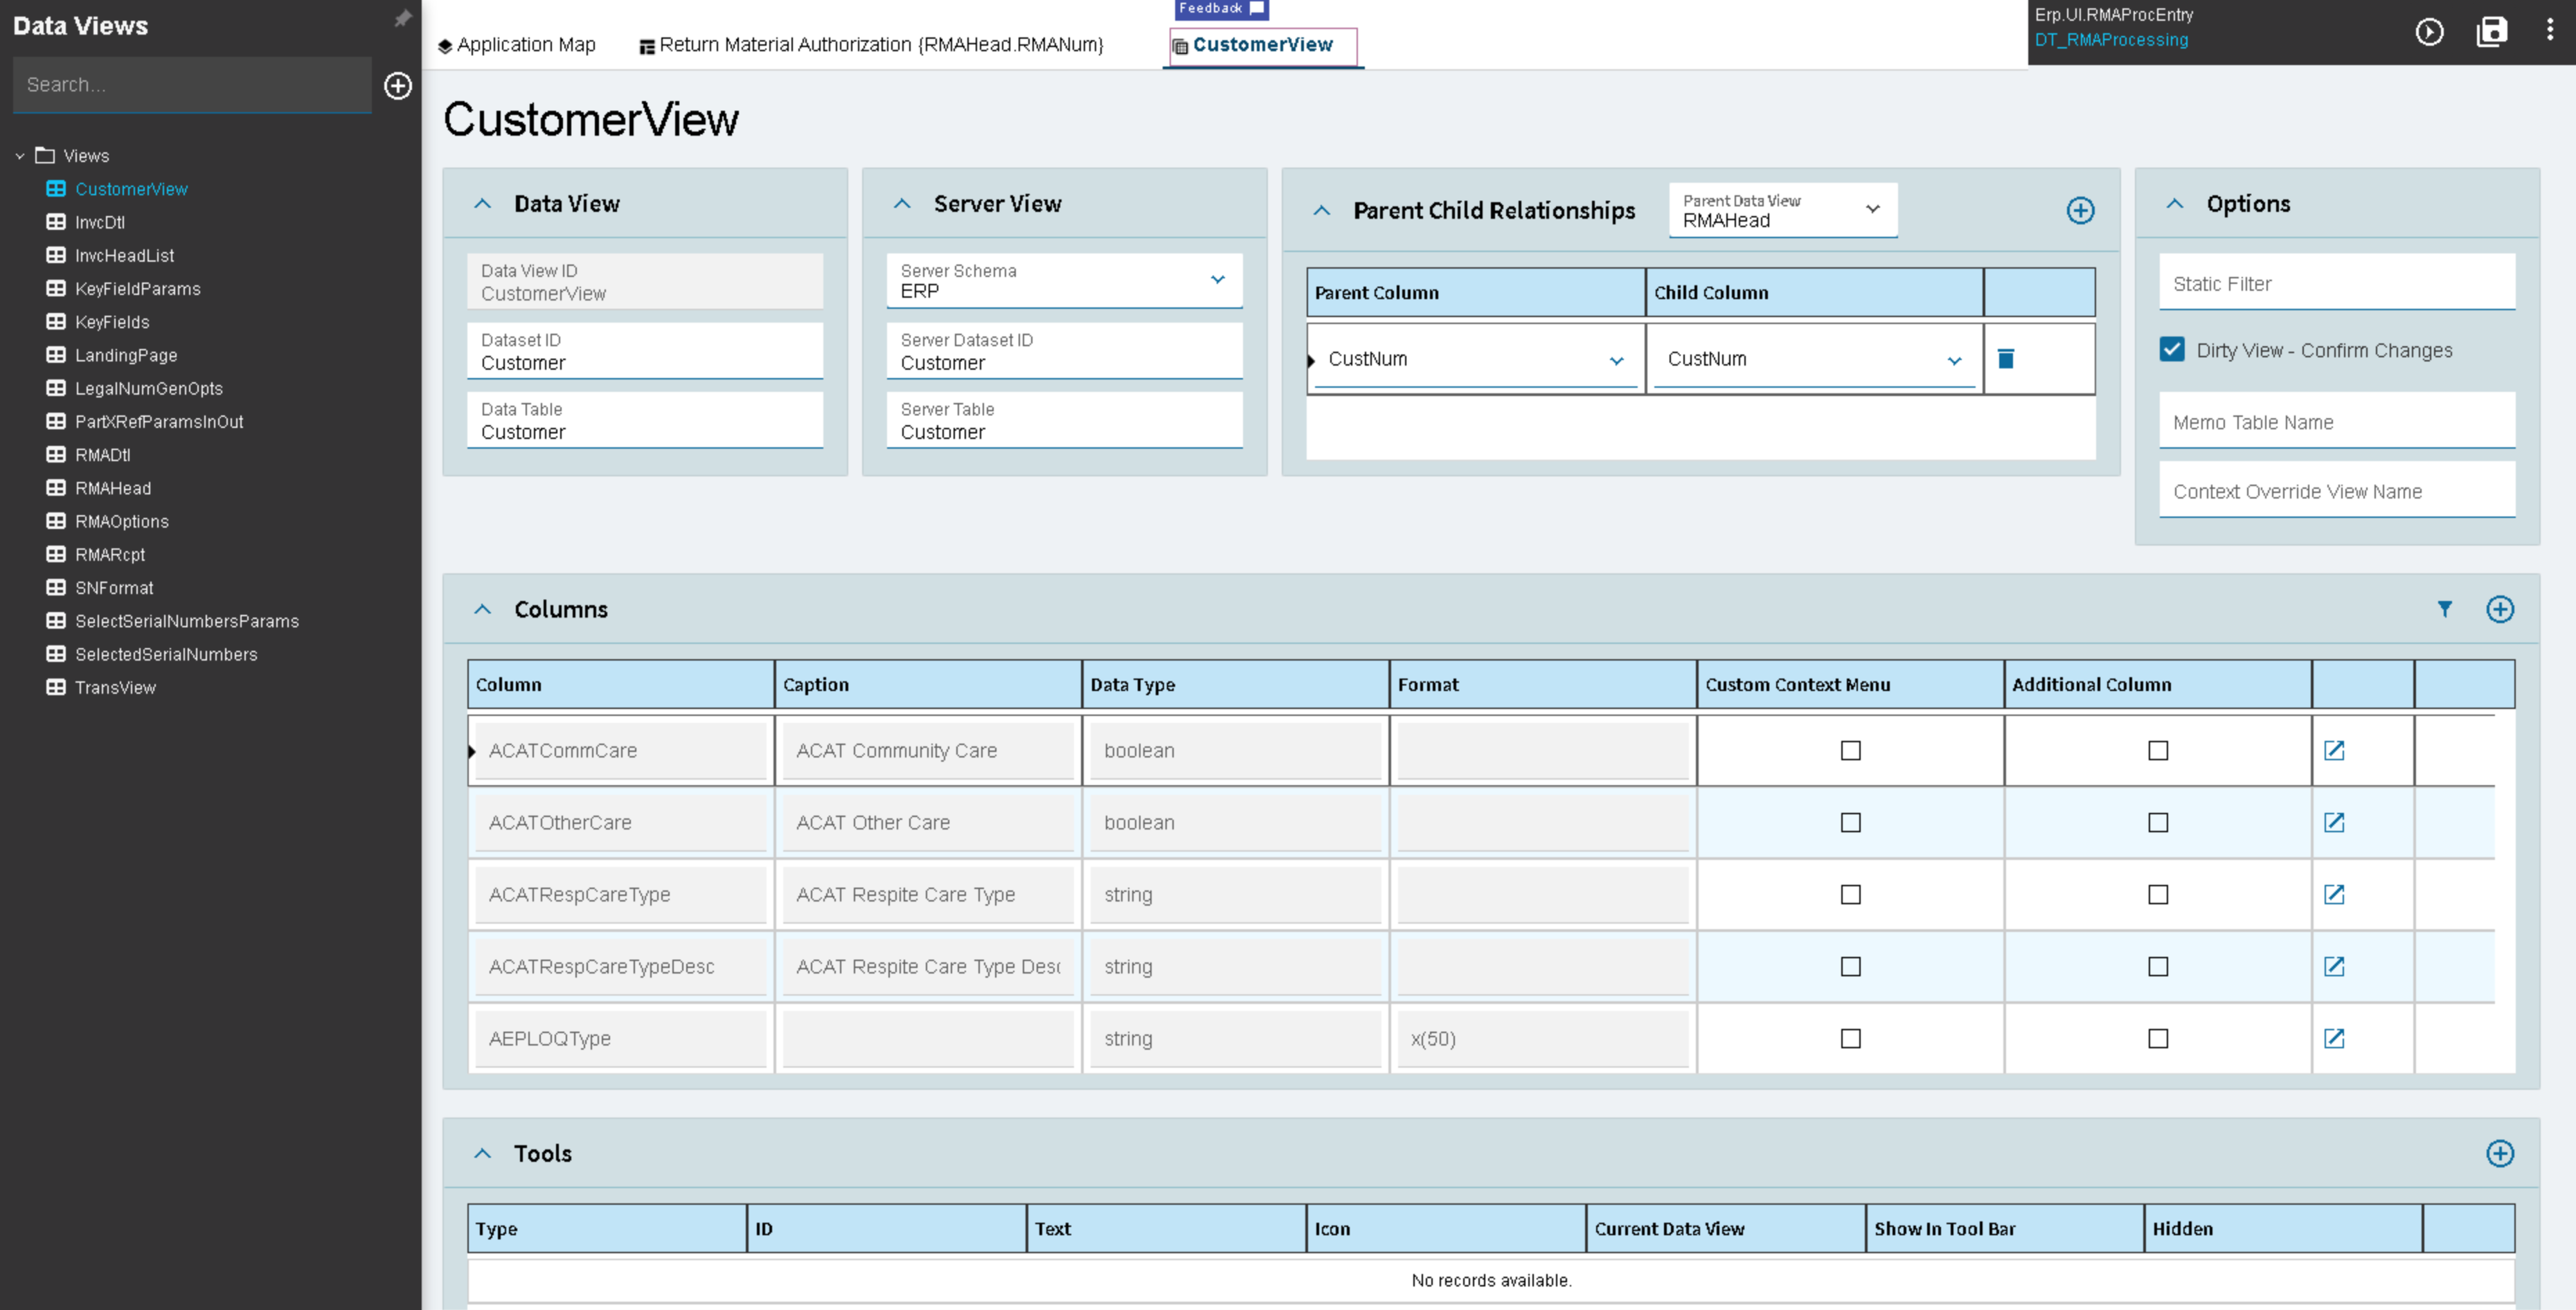The width and height of the screenshot is (2576, 1310).
Task: Add a new data view next to Search
Action: point(398,86)
